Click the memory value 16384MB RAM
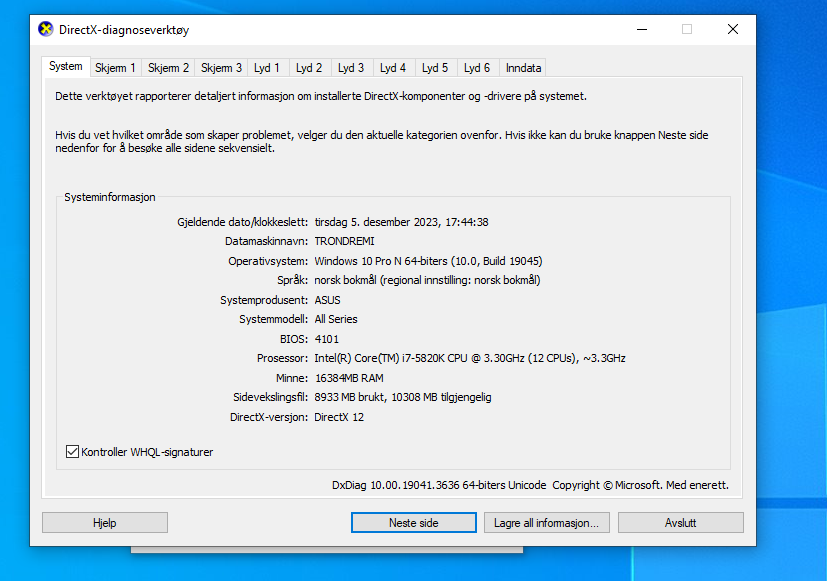The image size is (827, 581). coord(349,378)
